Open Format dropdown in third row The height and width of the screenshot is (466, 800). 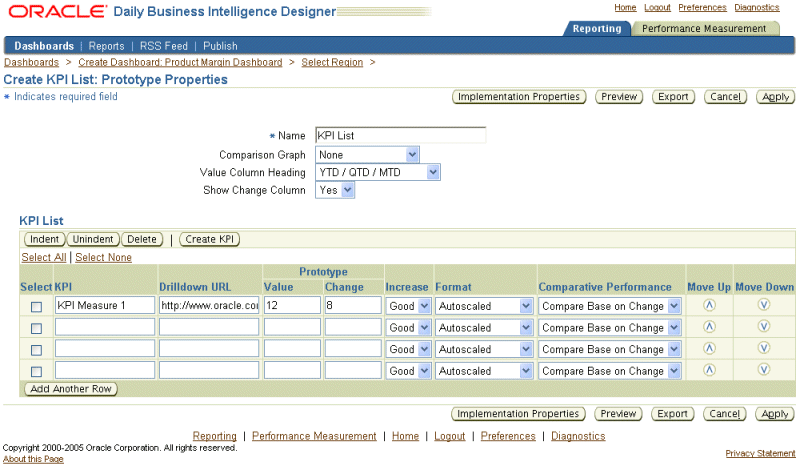(484, 350)
